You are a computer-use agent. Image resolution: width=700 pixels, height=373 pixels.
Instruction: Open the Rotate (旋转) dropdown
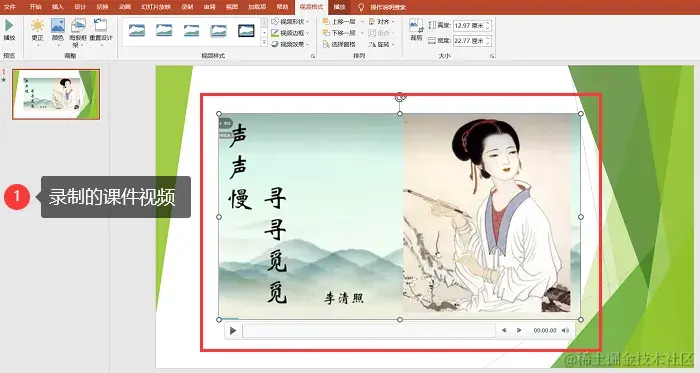(x=382, y=44)
